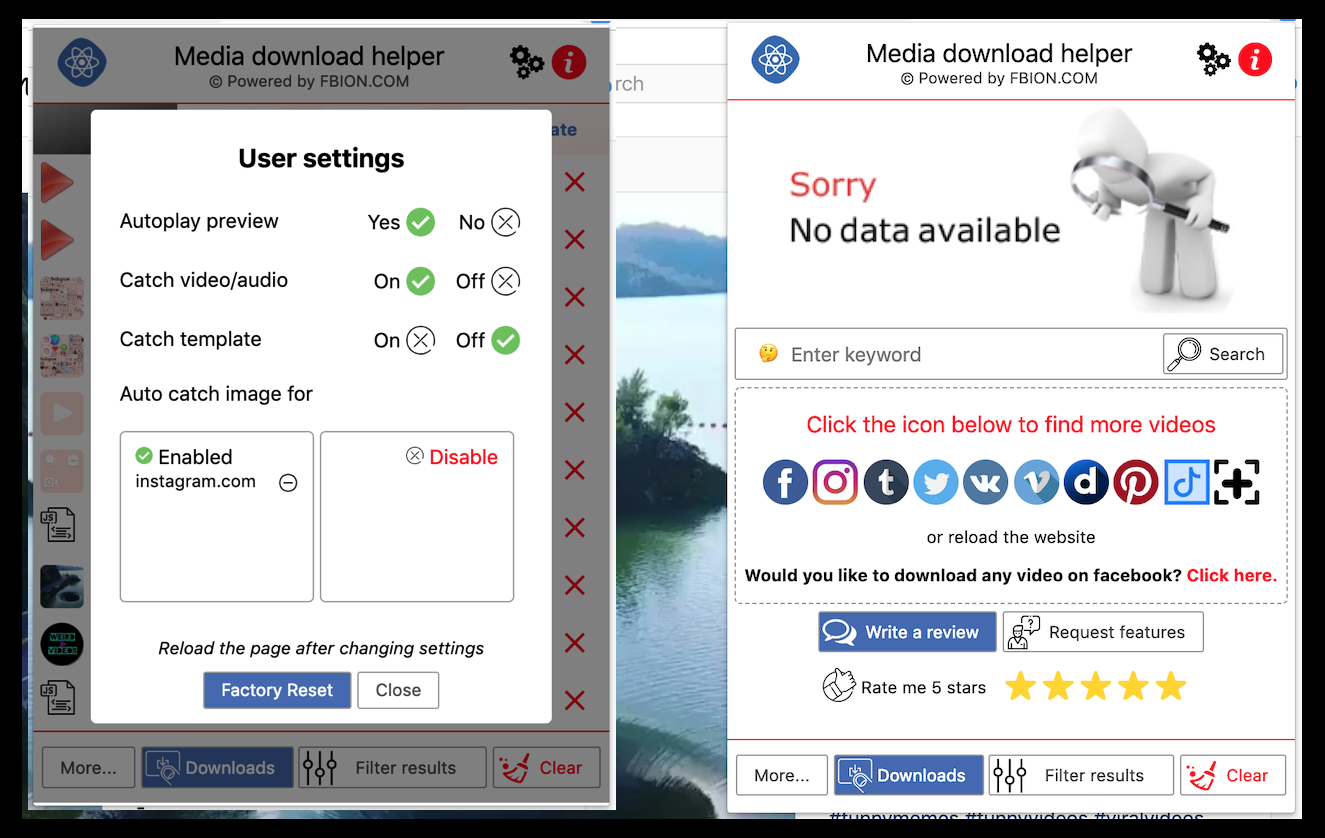Image resolution: width=1325 pixels, height=838 pixels.
Task: Enable Autoplay preview by selecting Yes
Action: tap(419, 222)
